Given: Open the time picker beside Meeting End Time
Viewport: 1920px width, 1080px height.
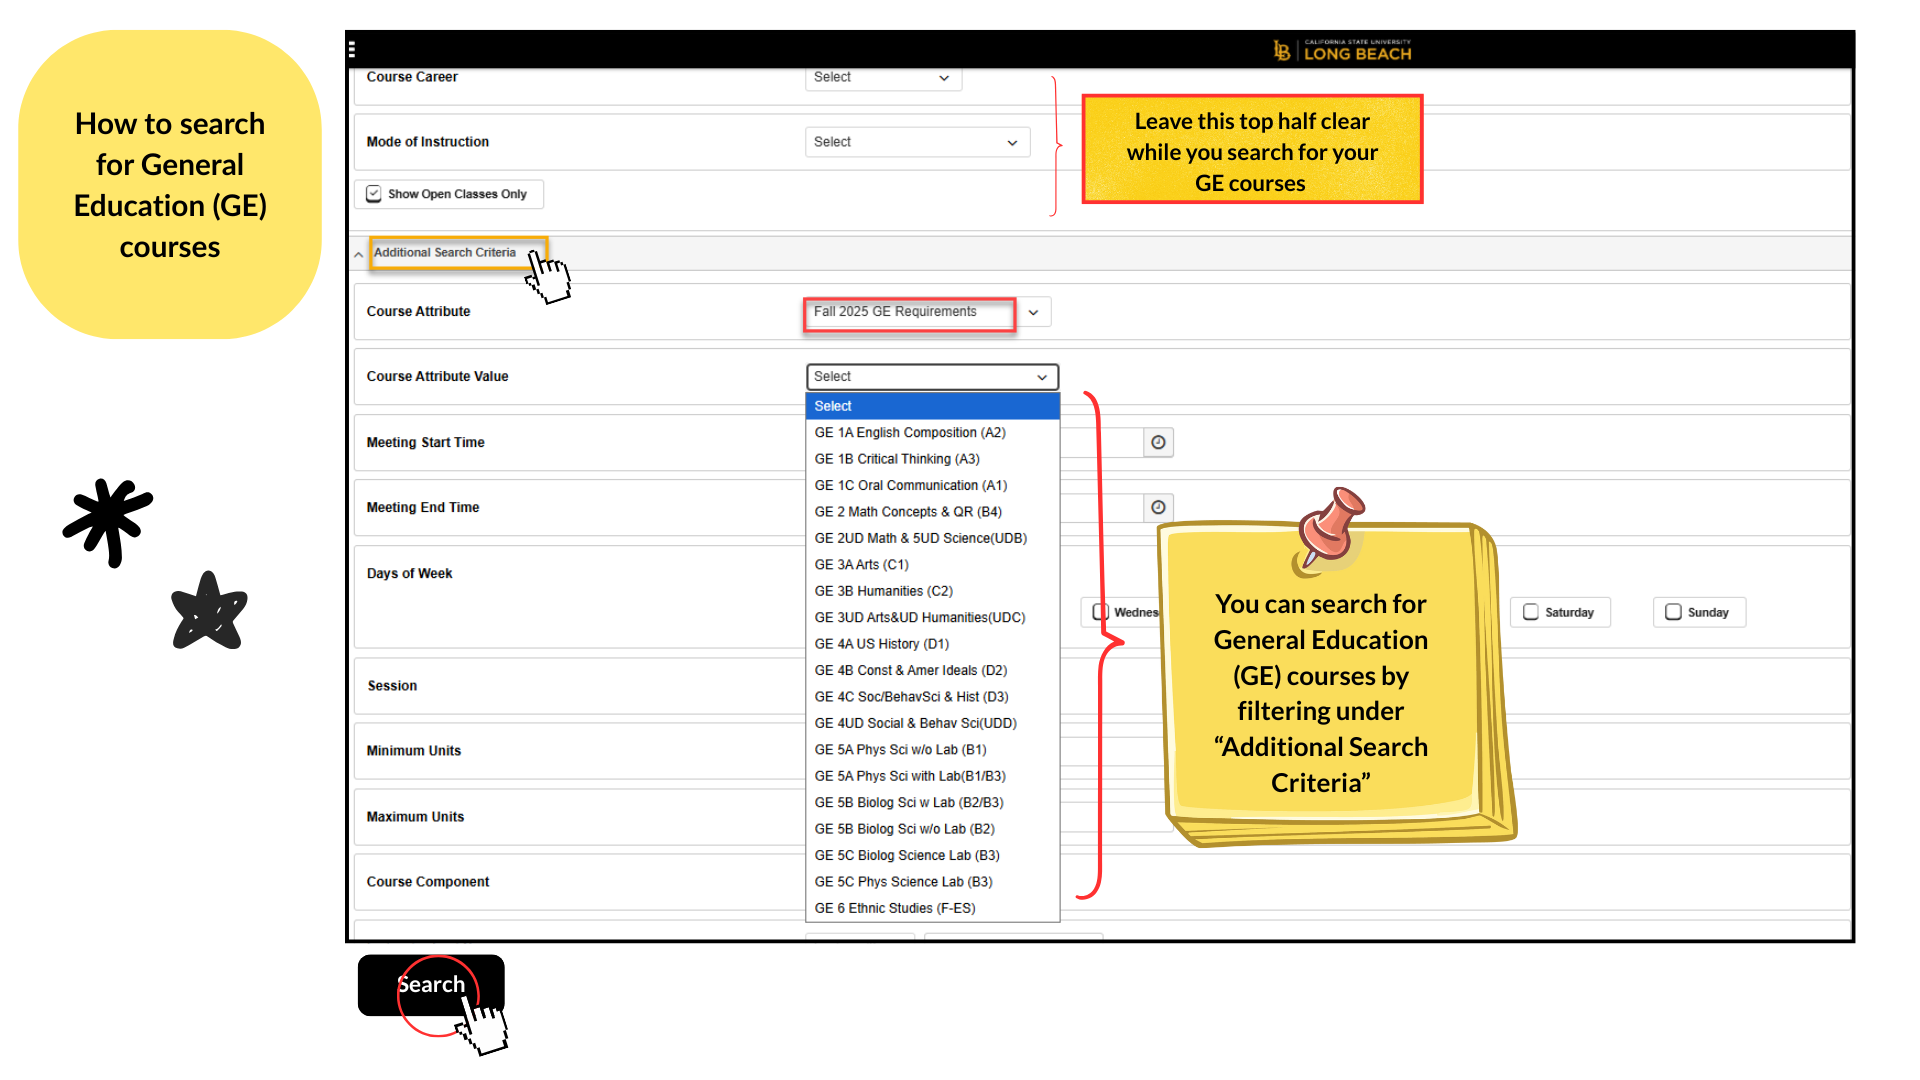Looking at the screenshot, I should (x=1158, y=507).
